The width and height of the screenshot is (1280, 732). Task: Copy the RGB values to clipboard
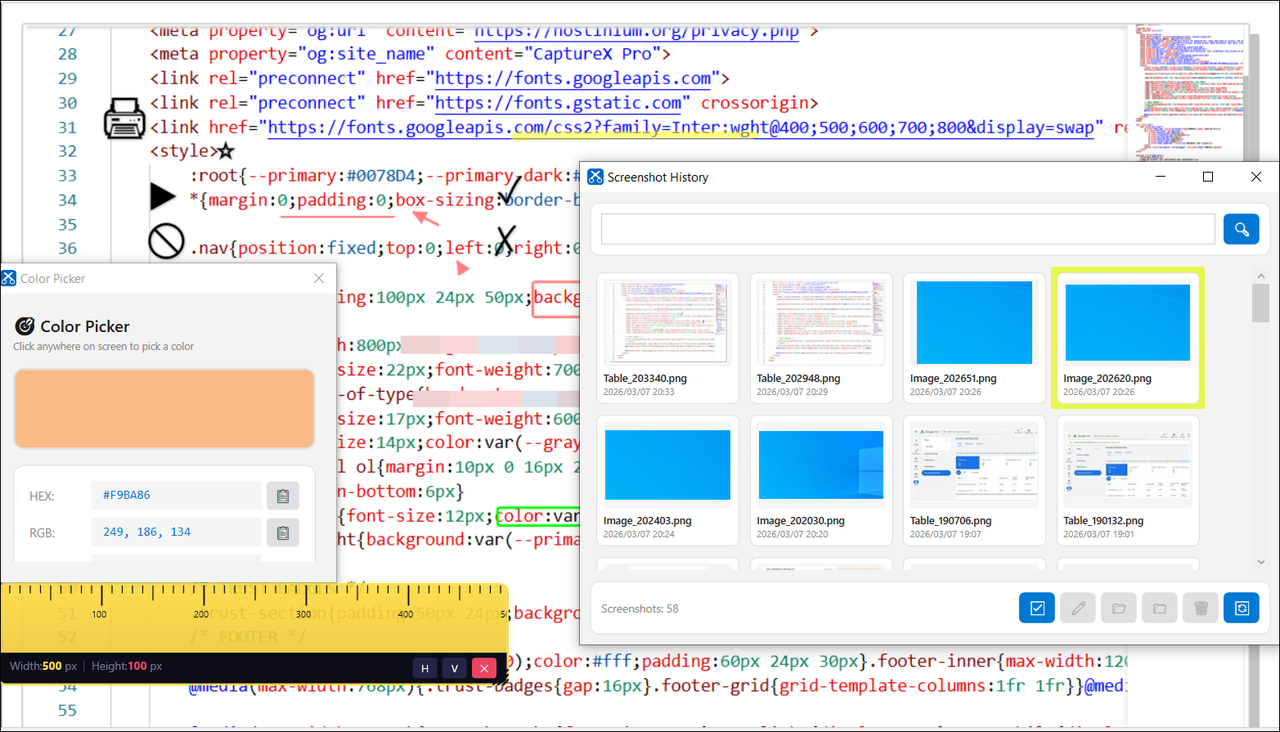coord(283,532)
